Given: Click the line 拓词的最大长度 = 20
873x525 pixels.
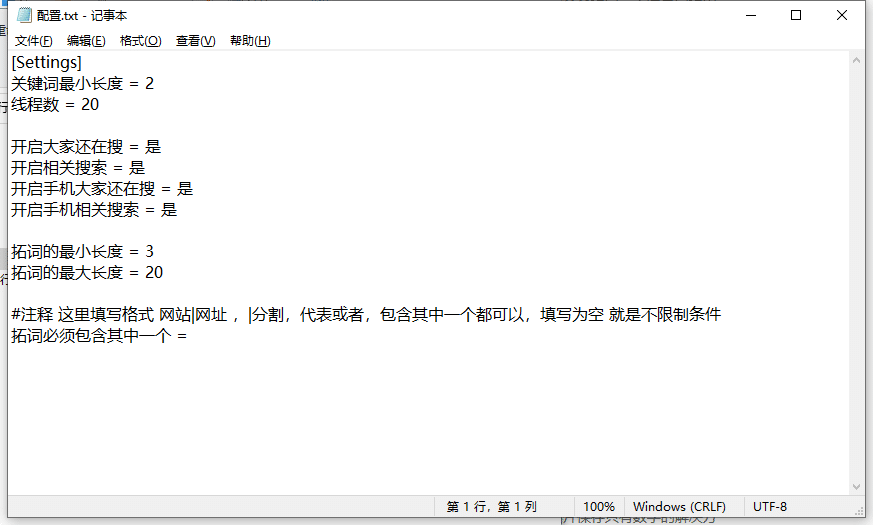Looking at the screenshot, I should (x=87, y=273).
